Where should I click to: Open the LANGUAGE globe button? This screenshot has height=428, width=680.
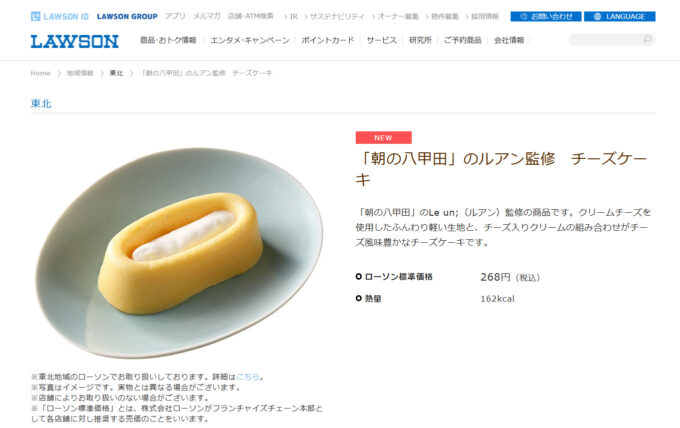[620, 16]
